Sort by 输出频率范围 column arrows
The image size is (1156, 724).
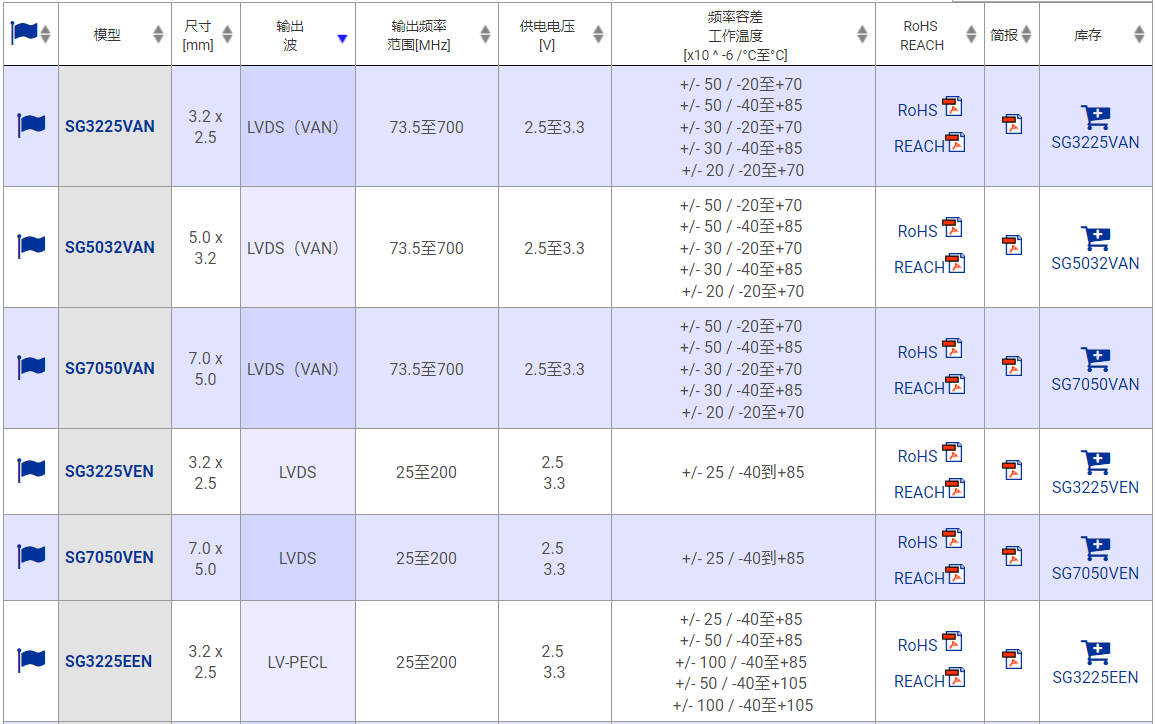485,34
